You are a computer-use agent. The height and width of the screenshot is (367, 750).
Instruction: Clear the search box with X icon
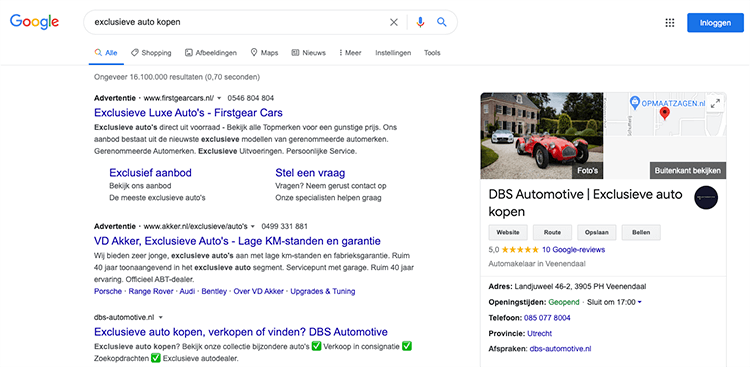(394, 22)
